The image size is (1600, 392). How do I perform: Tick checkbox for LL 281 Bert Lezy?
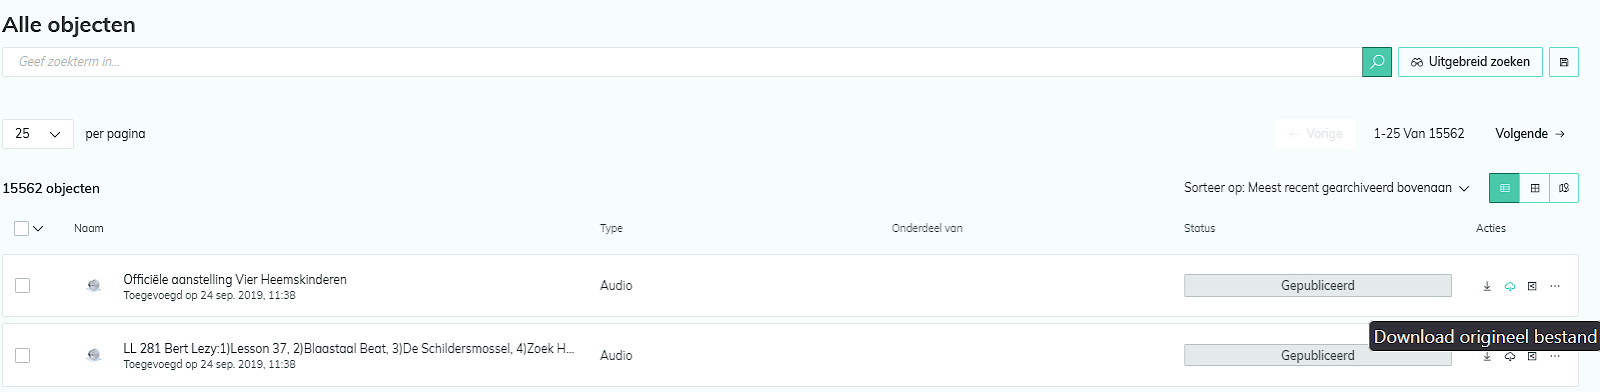click(x=22, y=356)
